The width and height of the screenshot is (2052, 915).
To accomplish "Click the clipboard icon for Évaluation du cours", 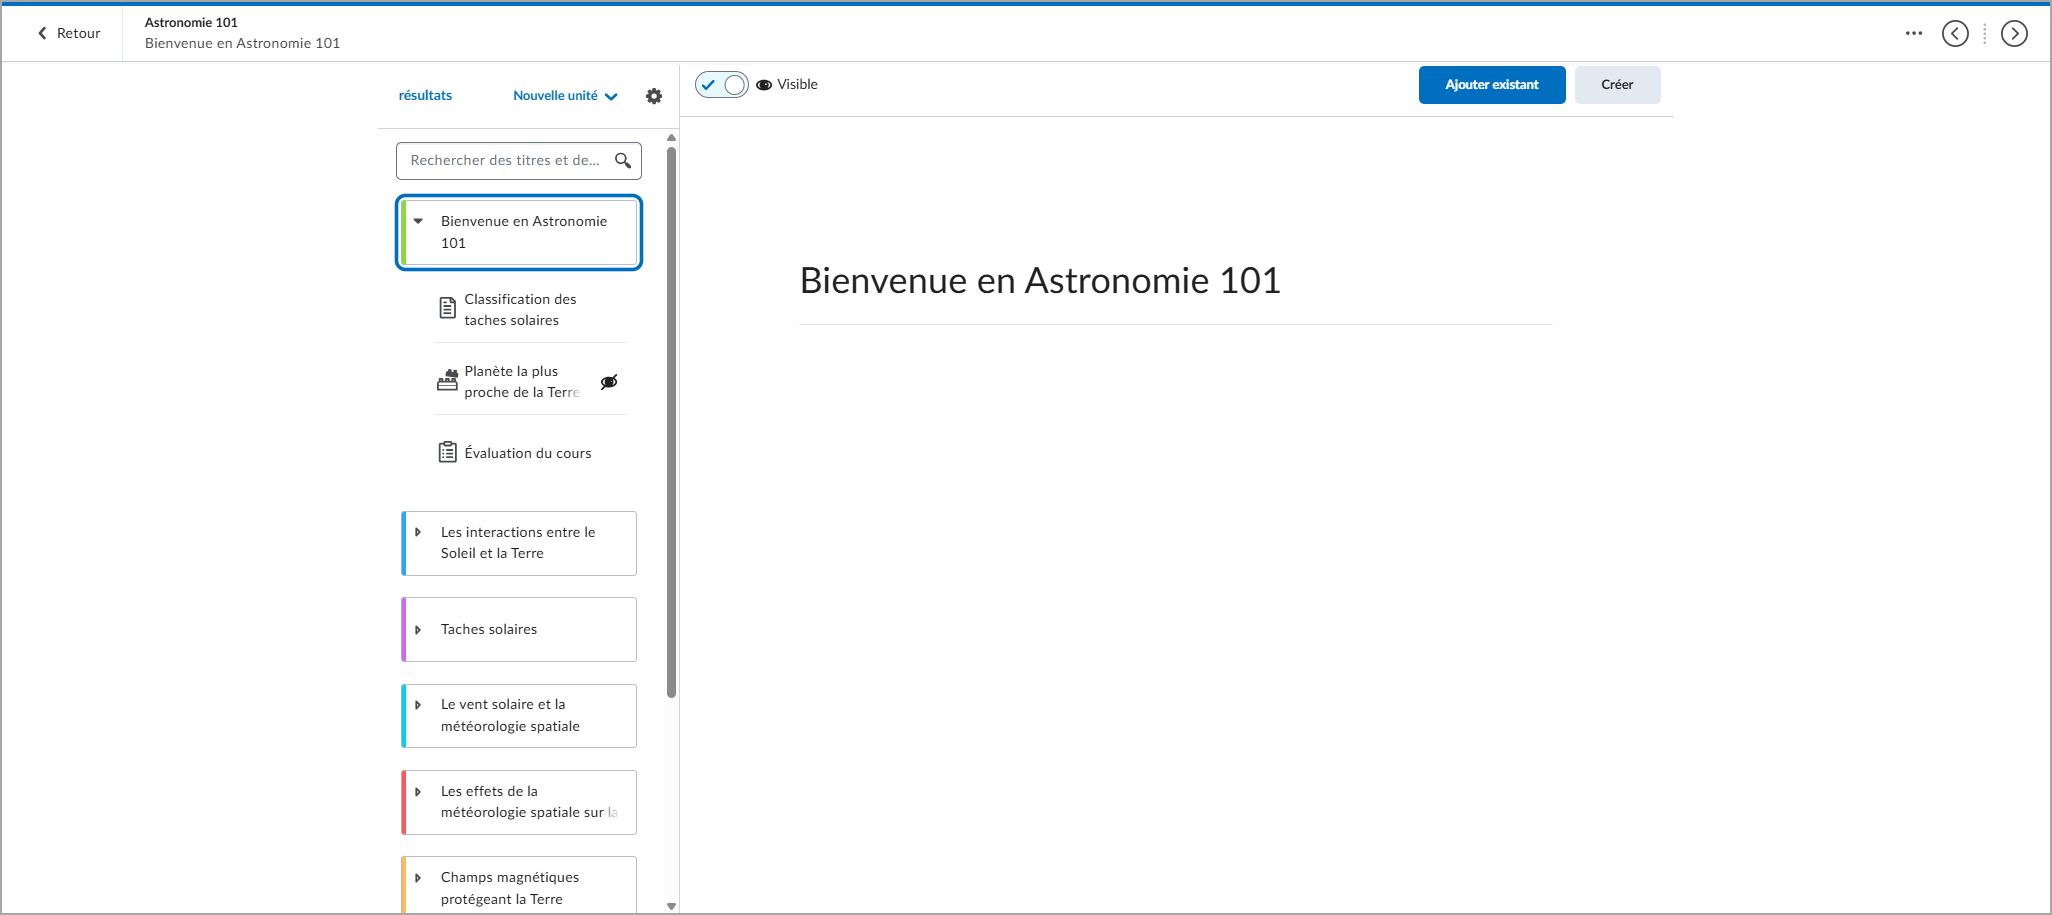I will (x=448, y=452).
